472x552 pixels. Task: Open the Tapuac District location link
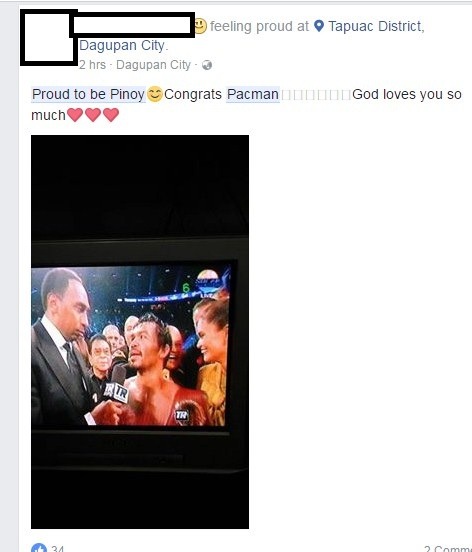pos(376,26)
